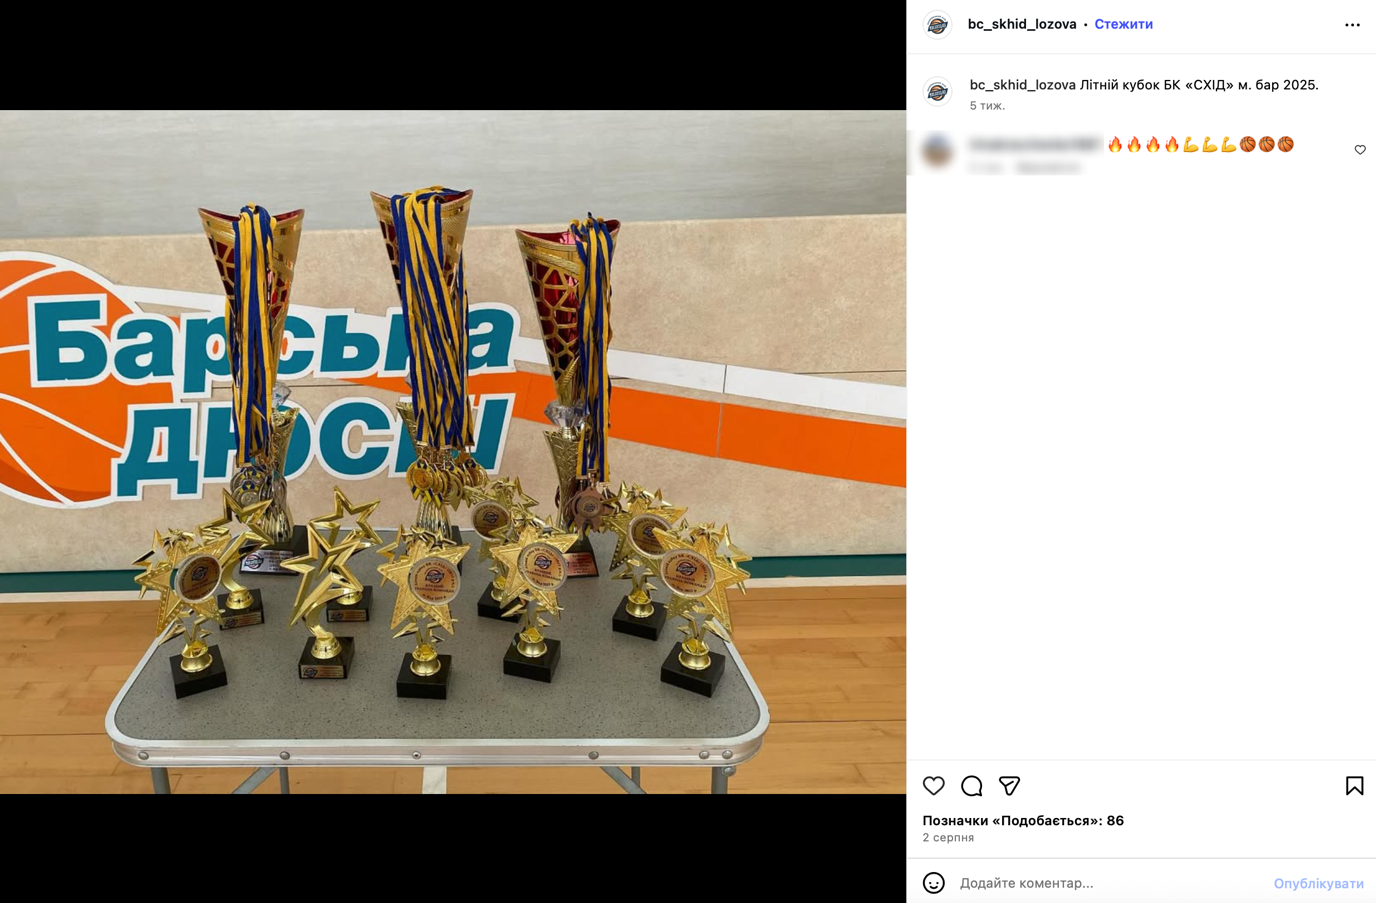Screen dimensions: 1376x903
Task: Follow the account via Стежити
Action: 1123,24
